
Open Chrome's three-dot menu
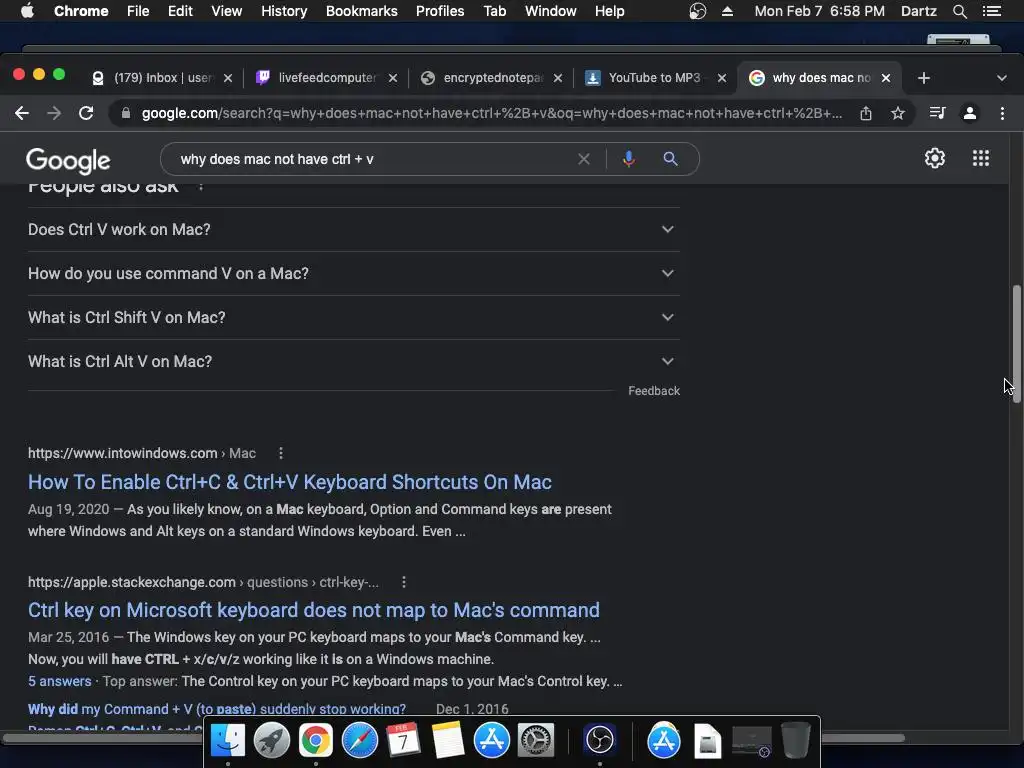pyautogui.click(x=1002, y=113)
